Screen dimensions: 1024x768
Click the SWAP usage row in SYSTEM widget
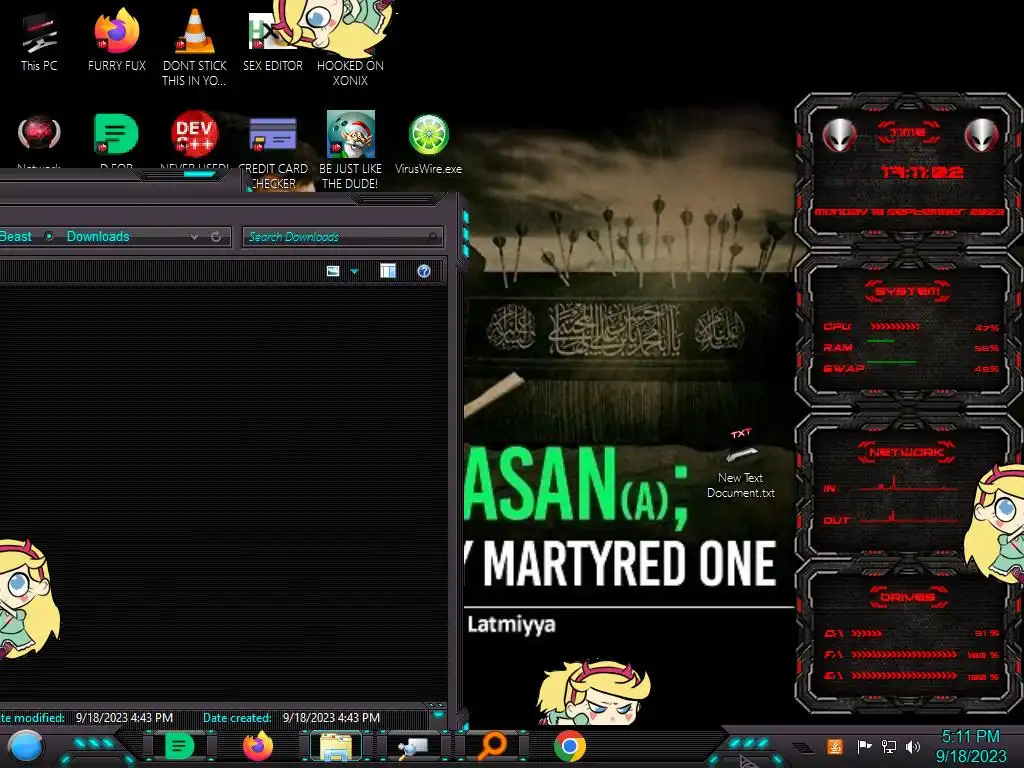(911, 368)
